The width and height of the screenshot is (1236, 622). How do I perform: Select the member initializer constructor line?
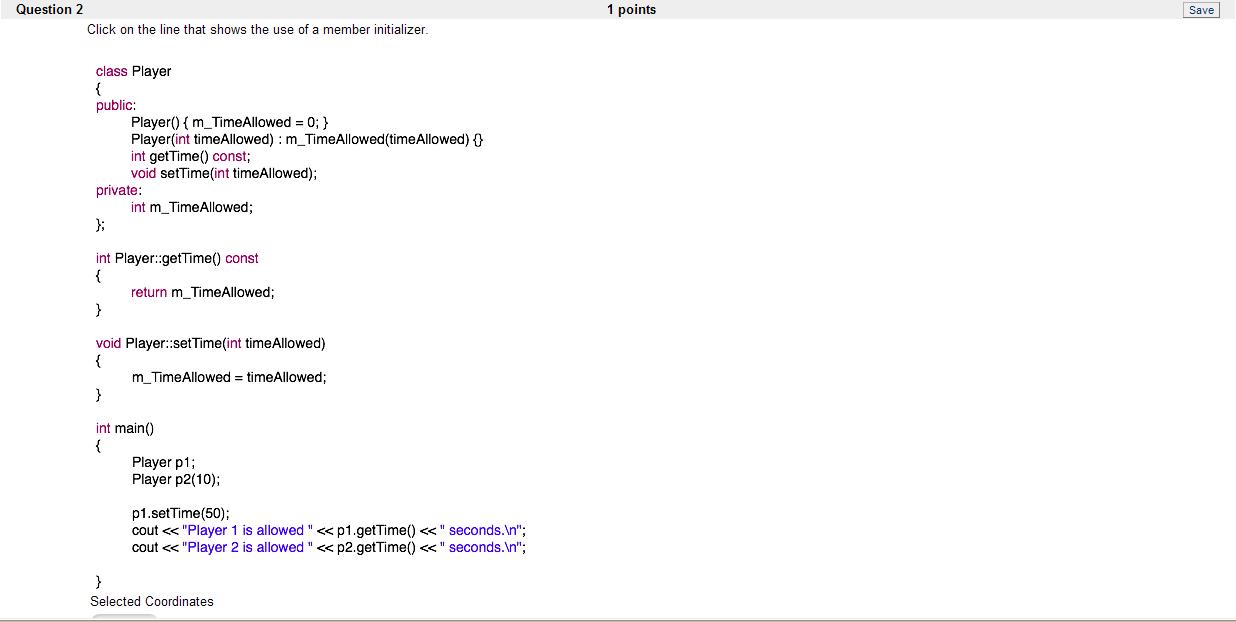tap(307, 139)
